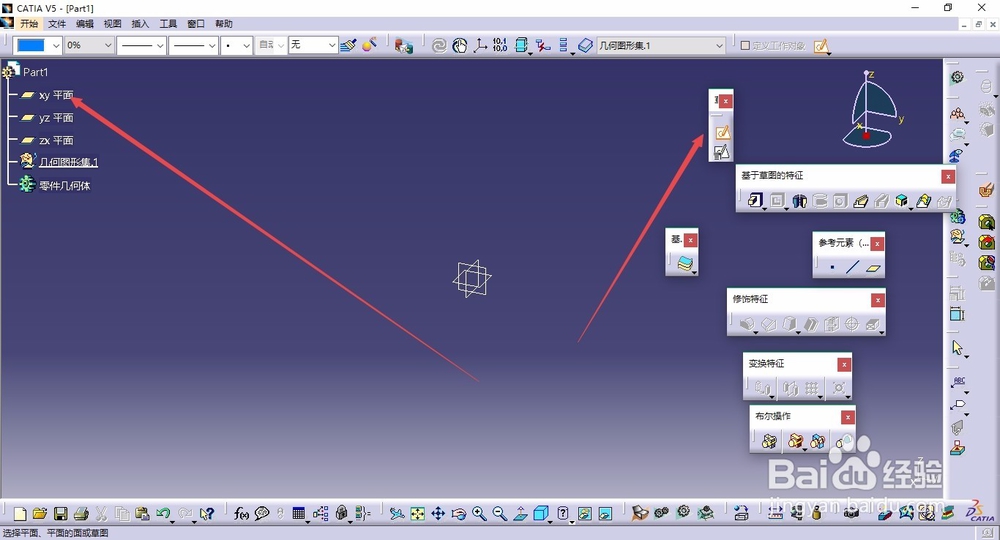This screenshot has width=1000, height=540.
Task: Undo the last action
Action: 163,514
